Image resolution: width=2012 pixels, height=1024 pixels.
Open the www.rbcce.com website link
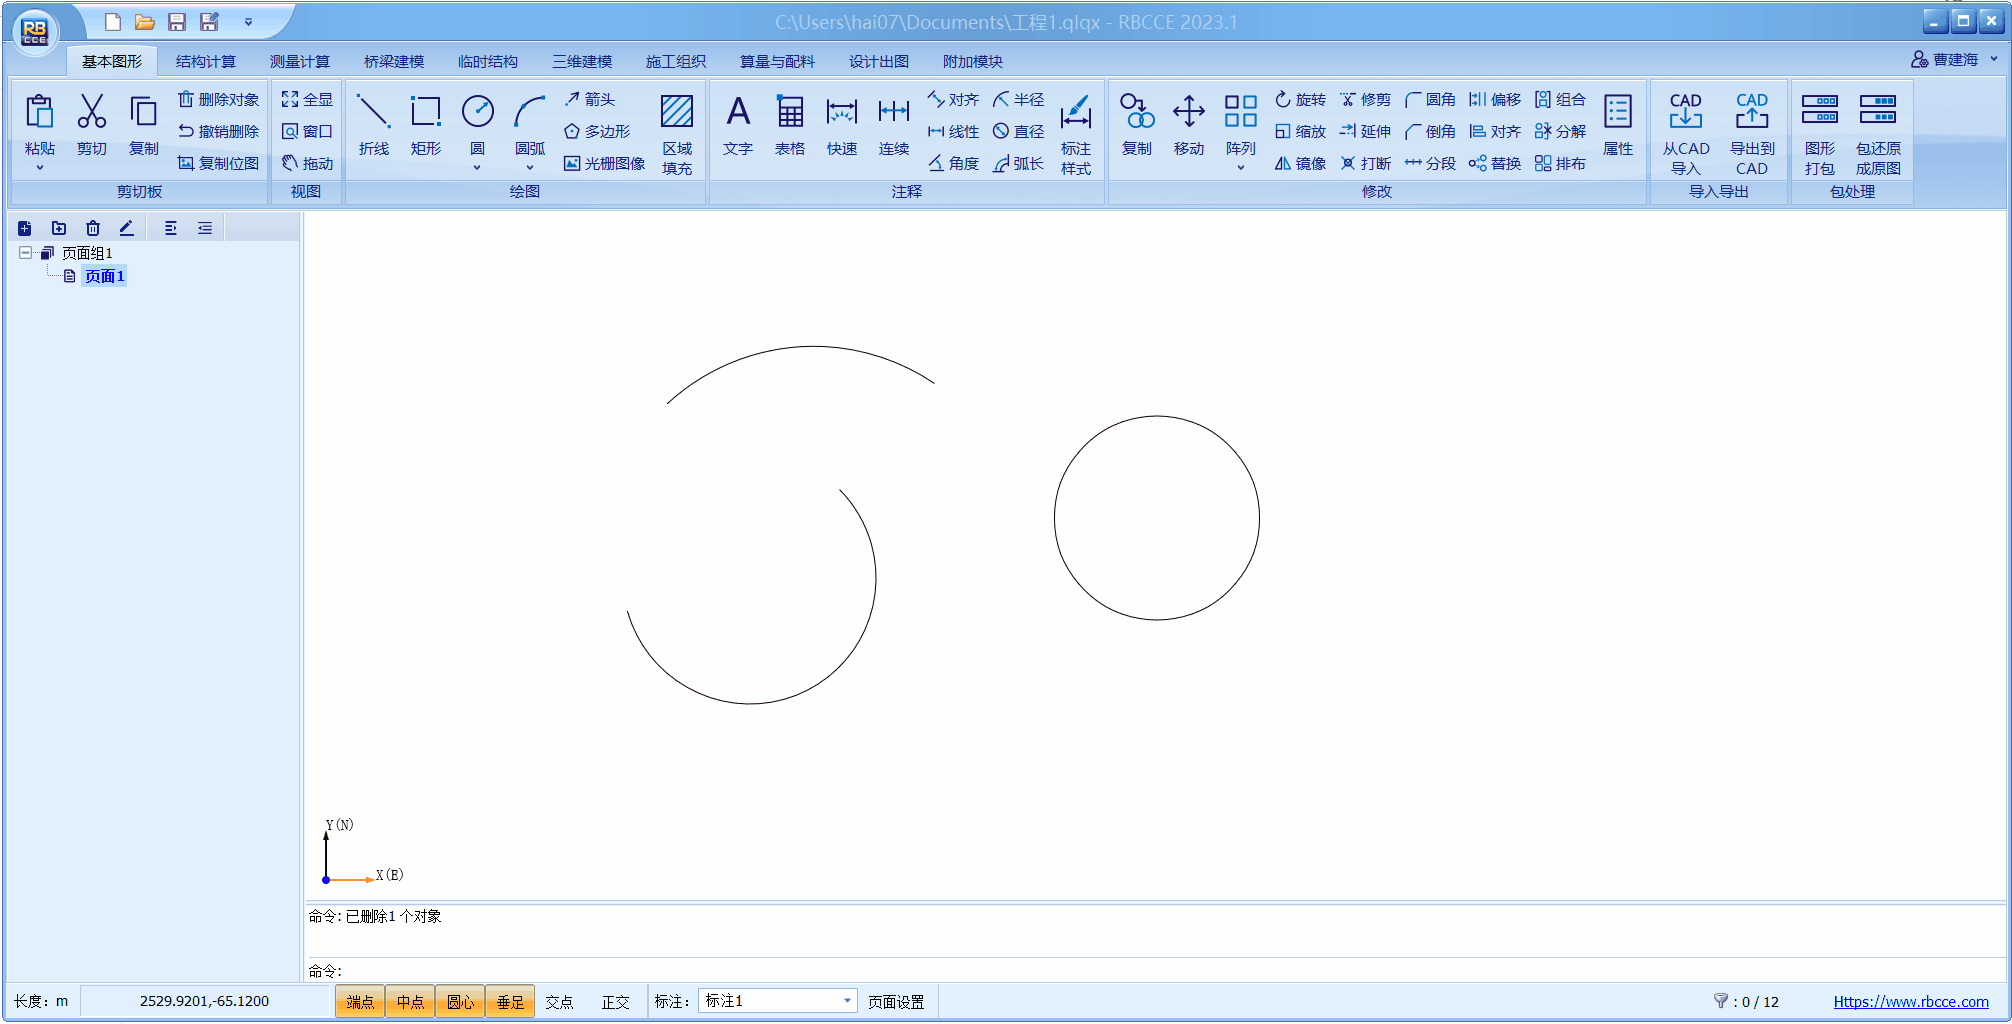tap(1910, 1001)
